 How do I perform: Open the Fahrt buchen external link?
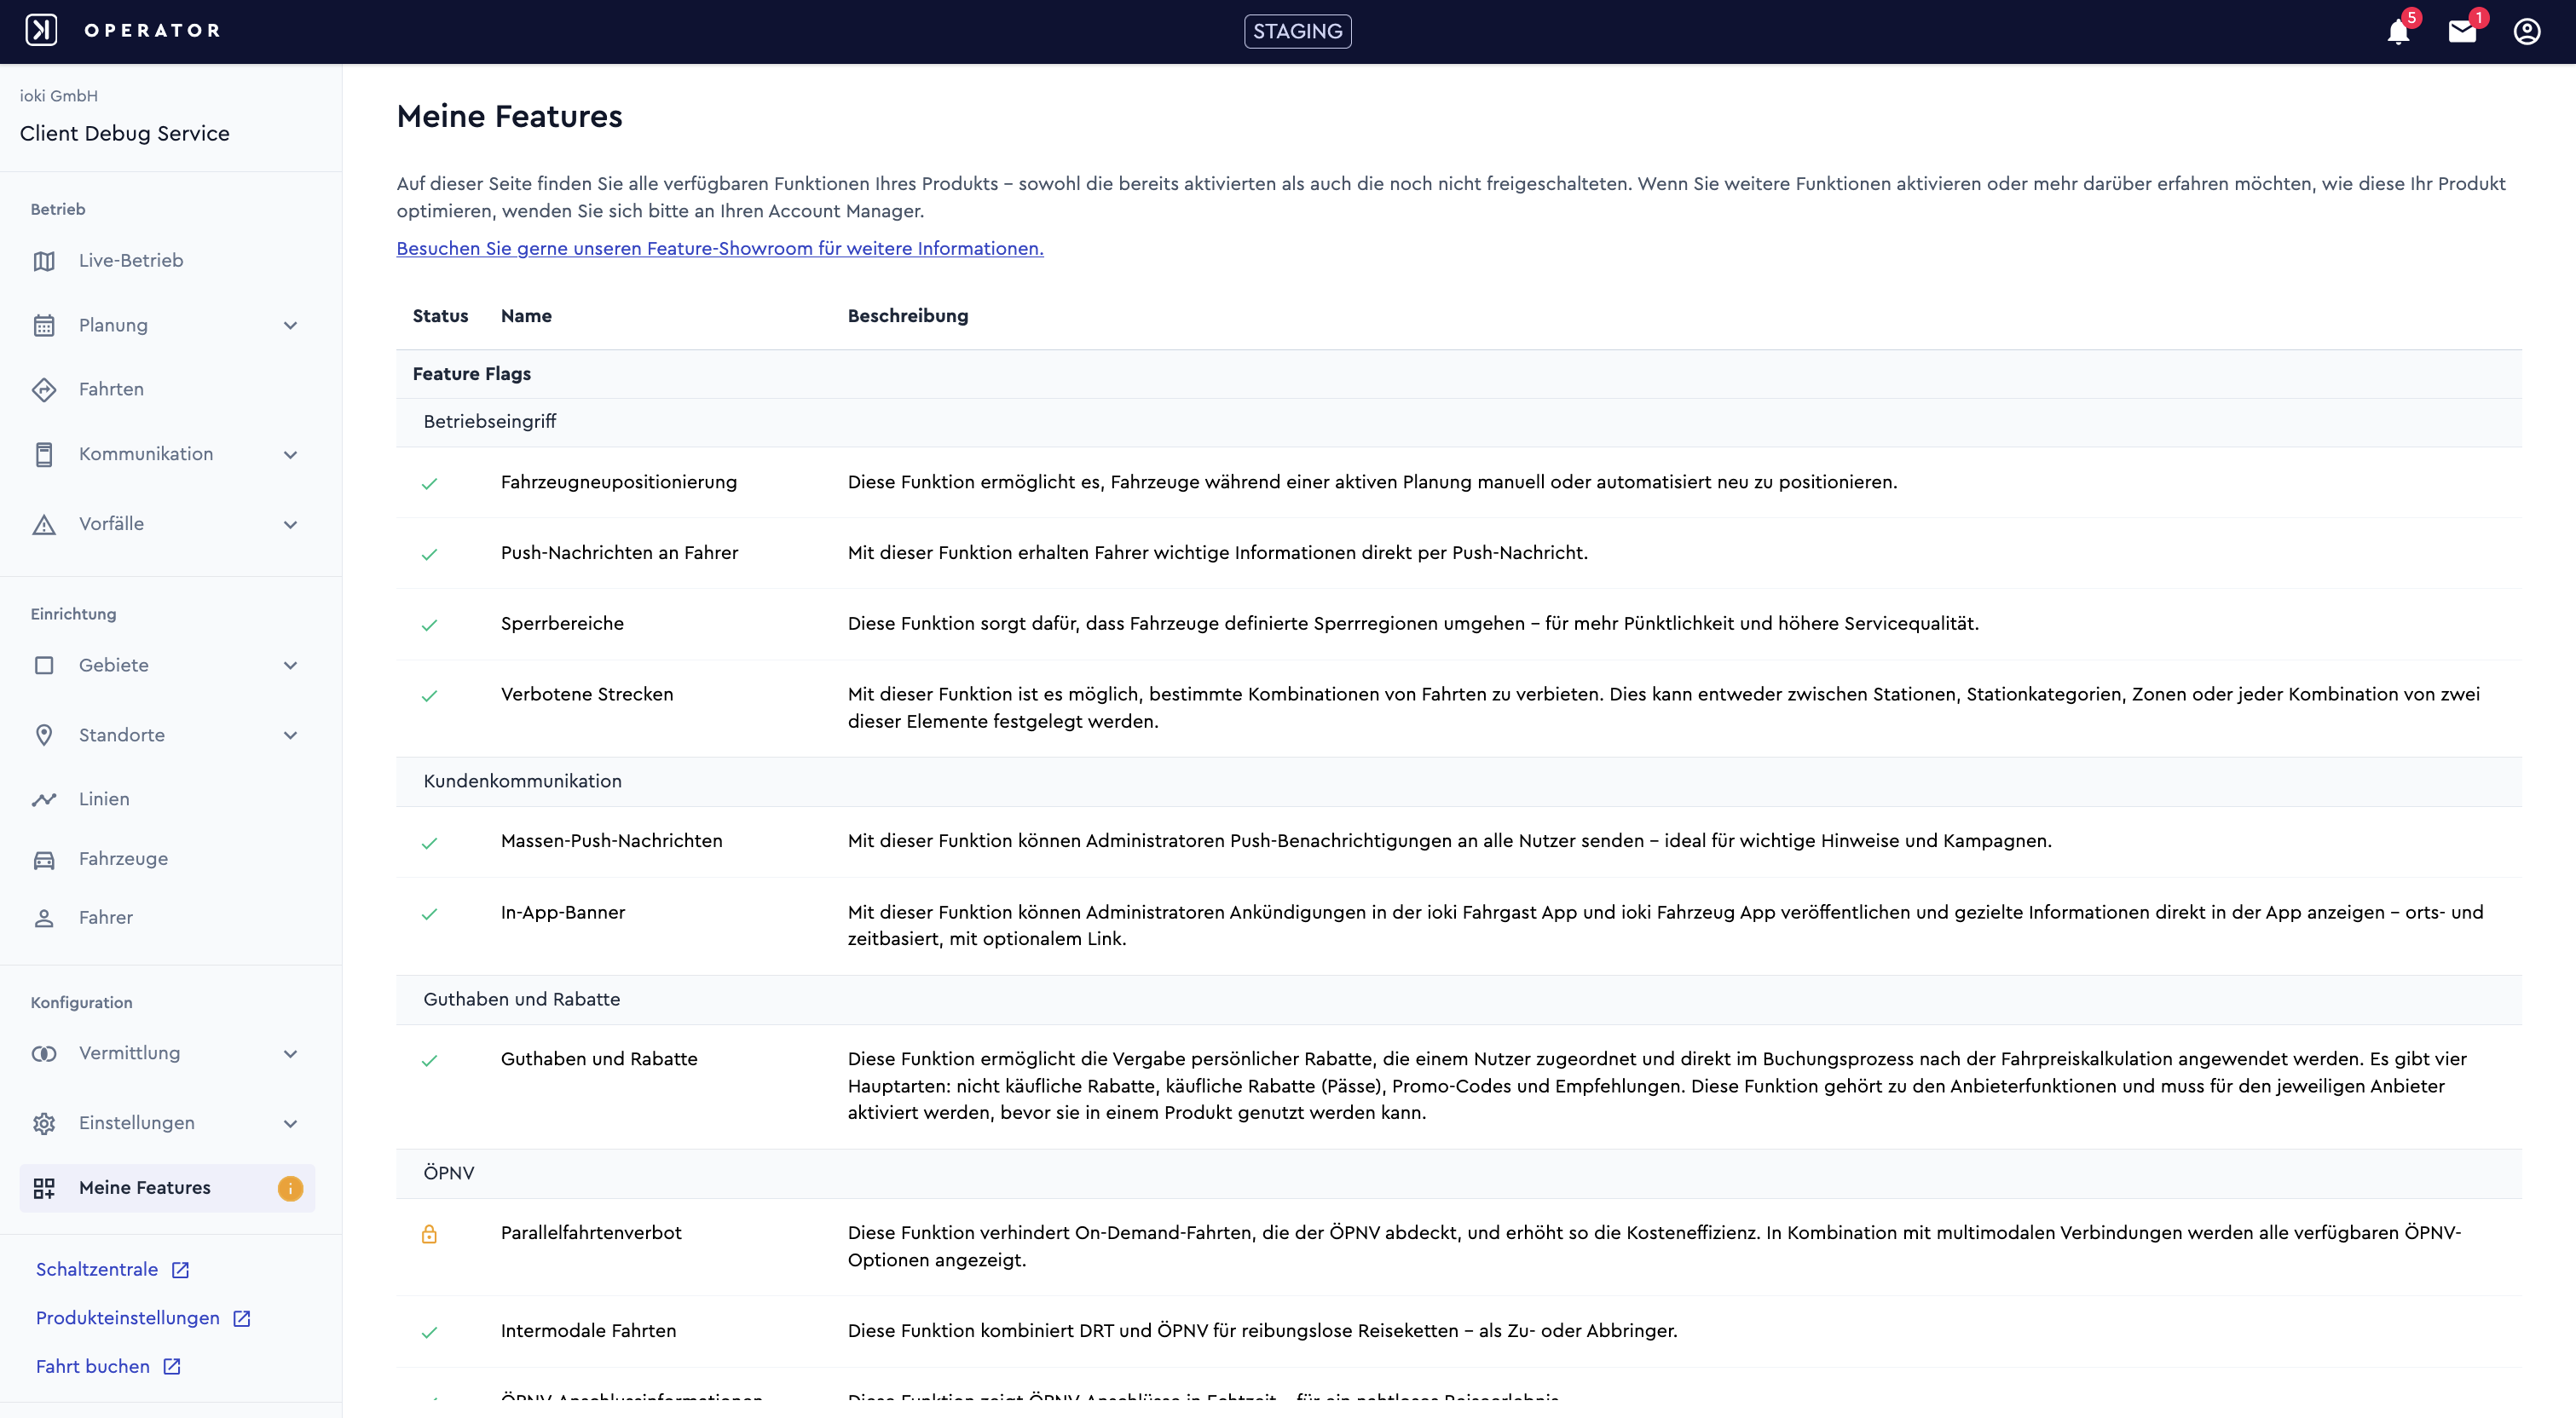pyautogui.click(x=108, y=1367)
